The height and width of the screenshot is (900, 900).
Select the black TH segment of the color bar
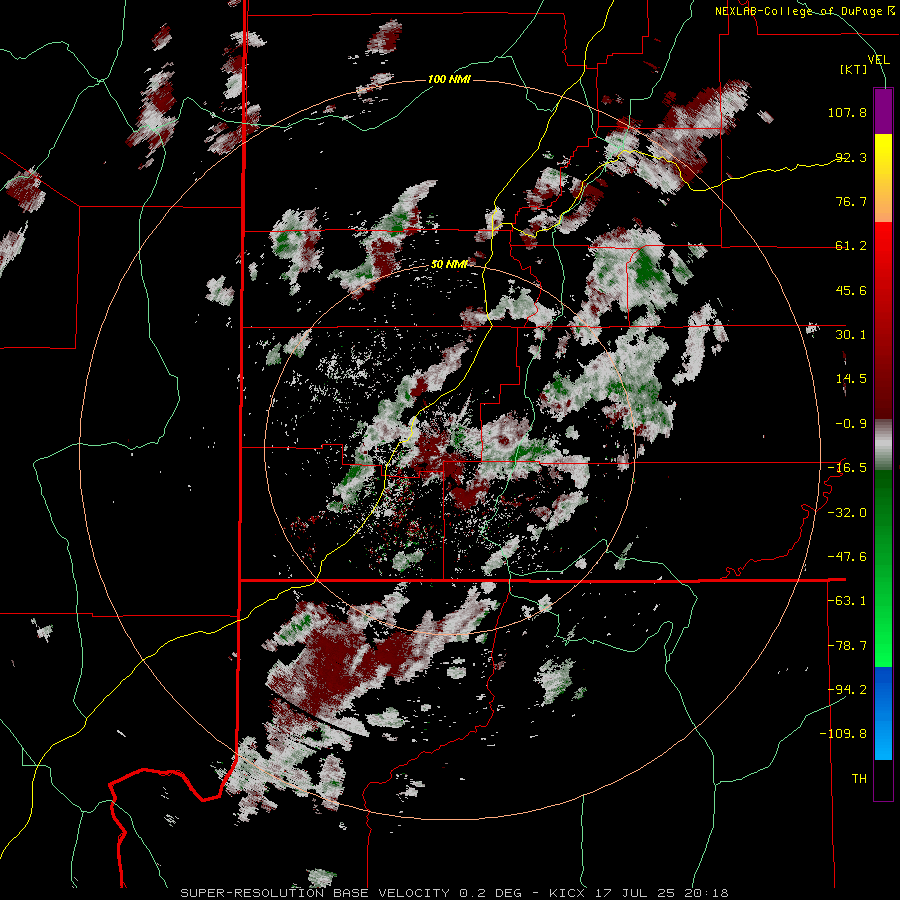pos(883,779)
